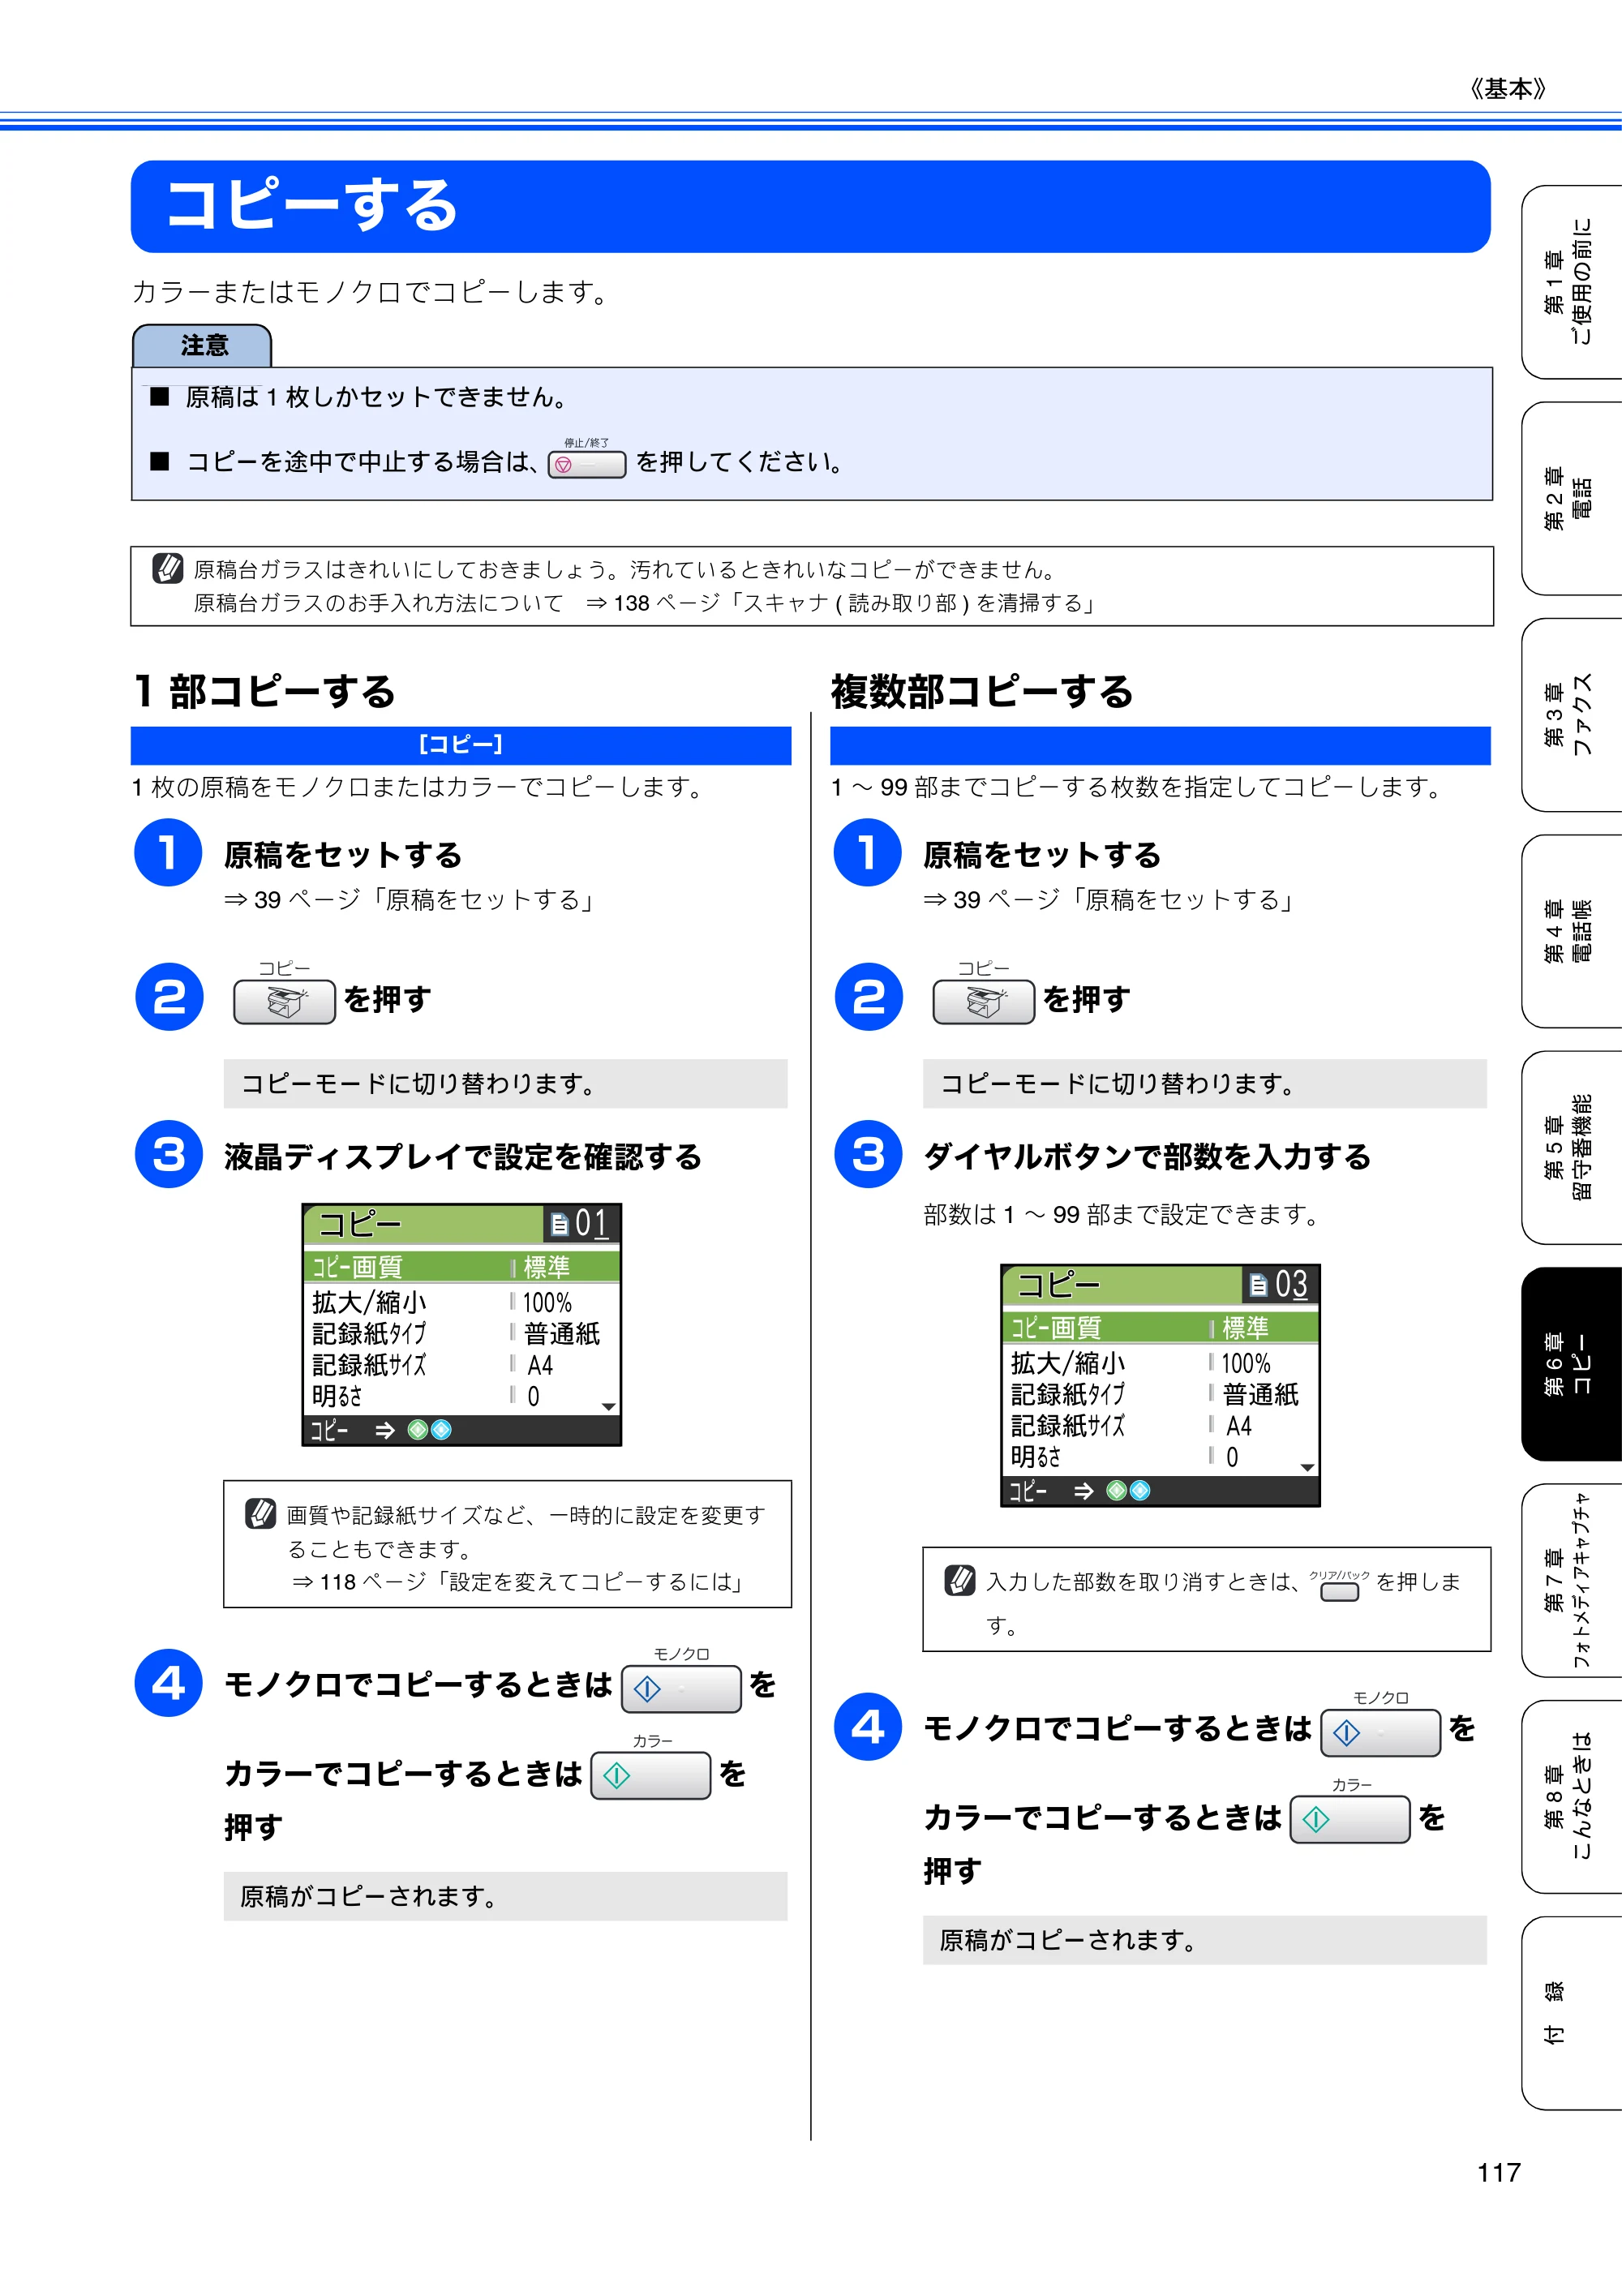Open the 第1章 ご使用の前に side tab
The image size is (1622, 2296).
pyautogui.click(x=1571, y=282)
